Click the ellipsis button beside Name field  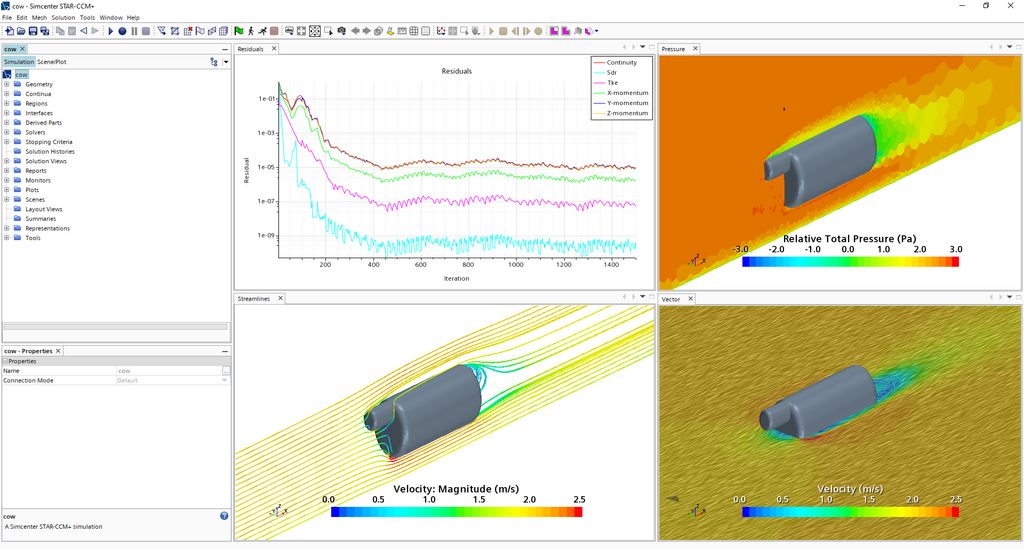pyautogui.click(x=226, y=371)
